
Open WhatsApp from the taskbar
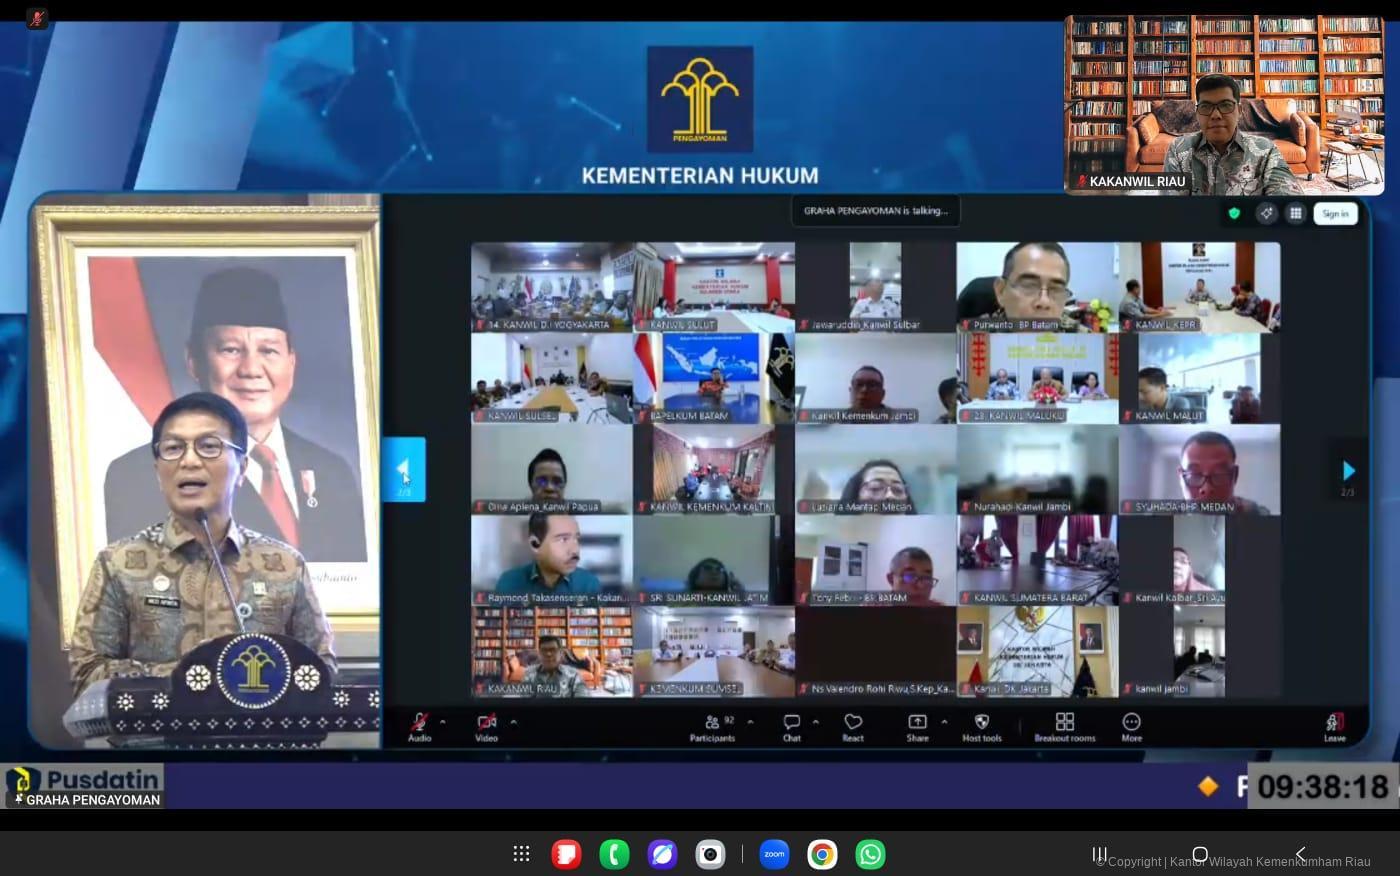[870, 854]
